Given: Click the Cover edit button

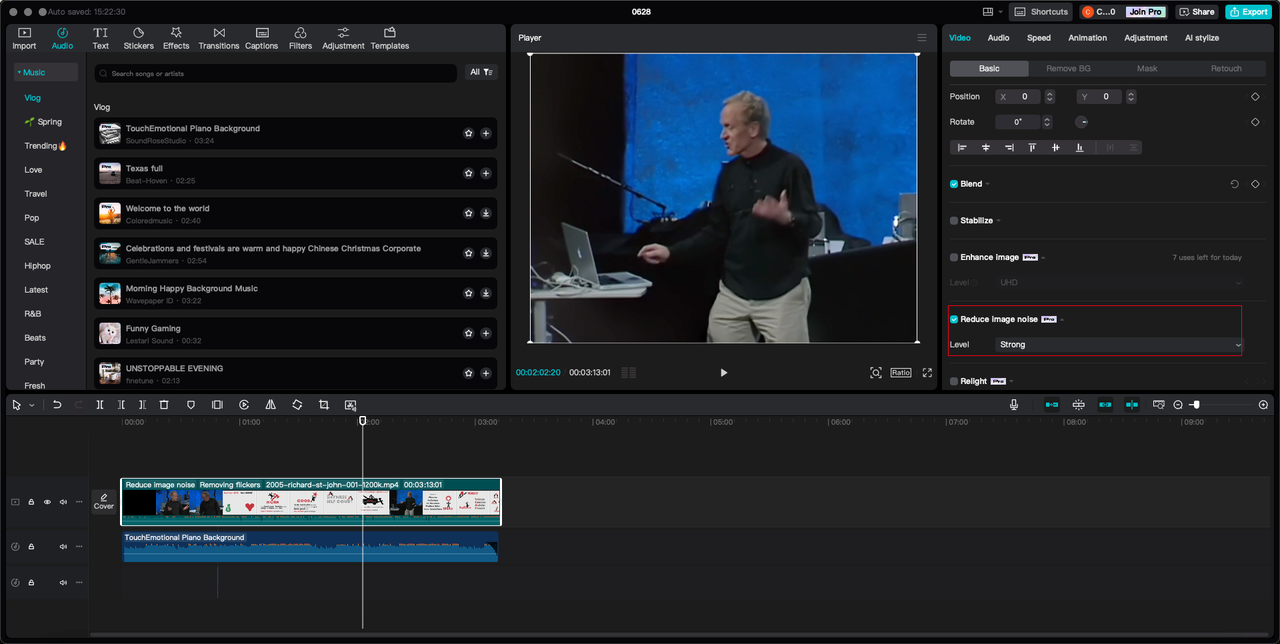Looking at the screenshot, I should click(x=104, y=502).
